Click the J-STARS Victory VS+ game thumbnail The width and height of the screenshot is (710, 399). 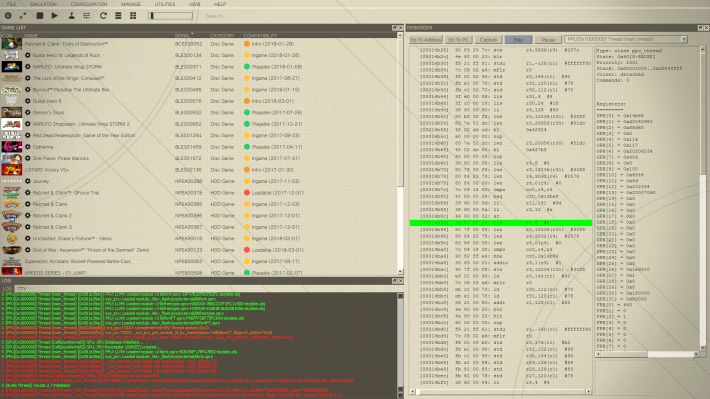pyautogui.click(x=11, y=170)
